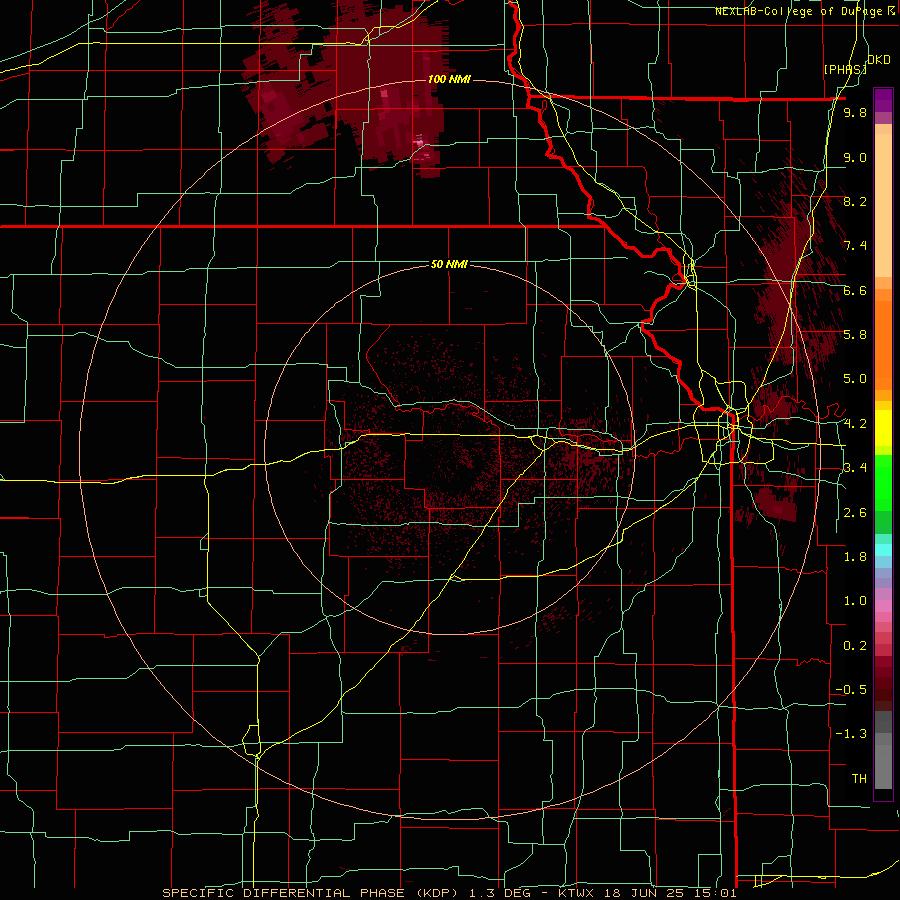This screenshot has height=900, width=900.
Task: Click the light peach color bar segment
Action: 883,205
